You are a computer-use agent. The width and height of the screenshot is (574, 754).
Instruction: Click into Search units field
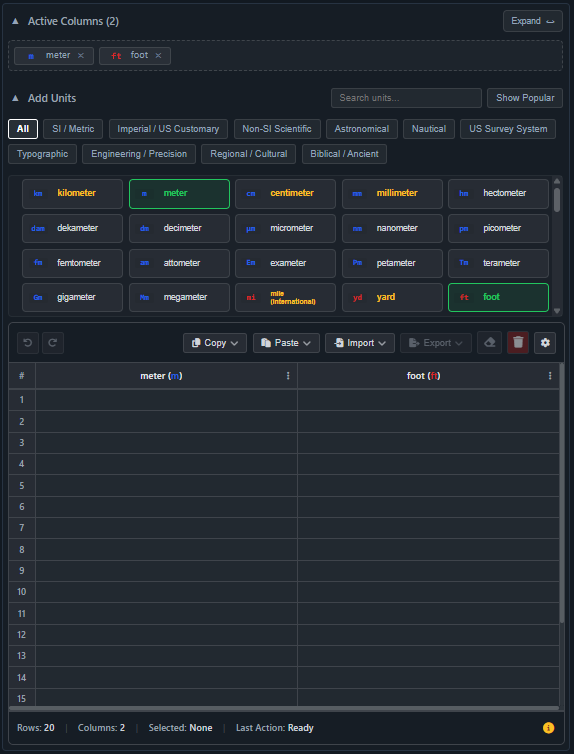pos(406,98)
